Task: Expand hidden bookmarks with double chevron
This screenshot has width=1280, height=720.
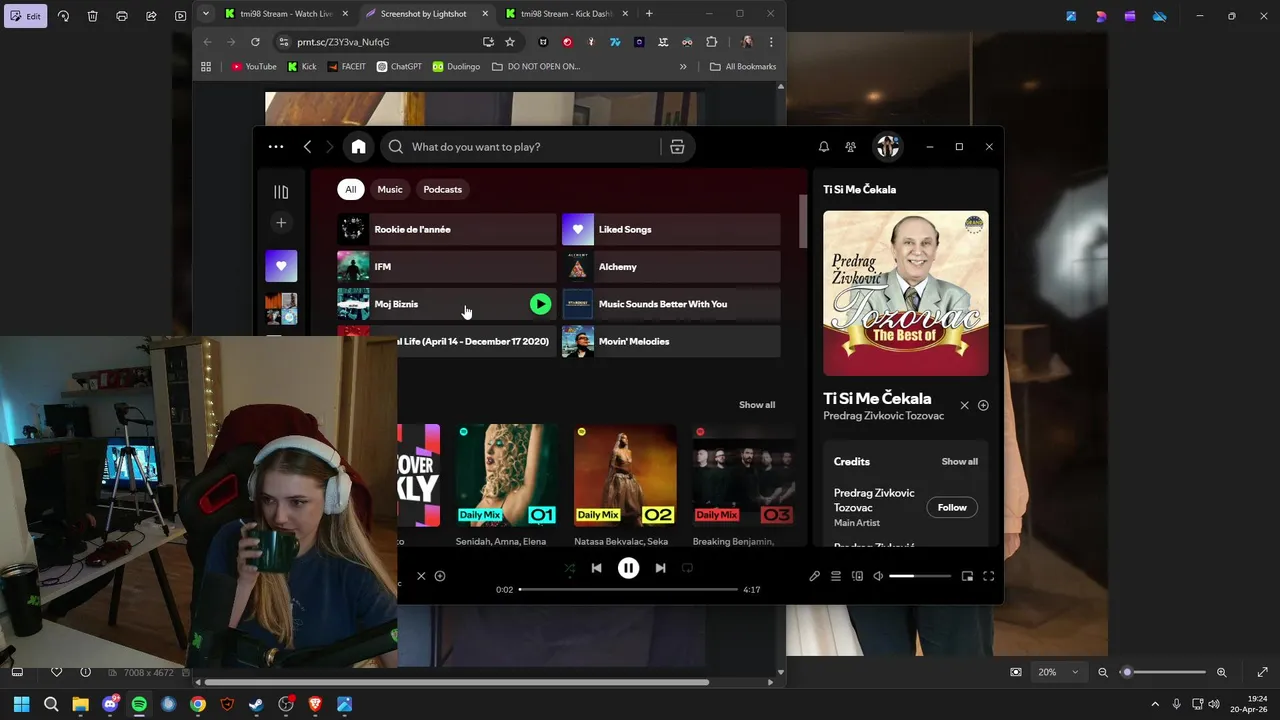Action: coord(683,67)
